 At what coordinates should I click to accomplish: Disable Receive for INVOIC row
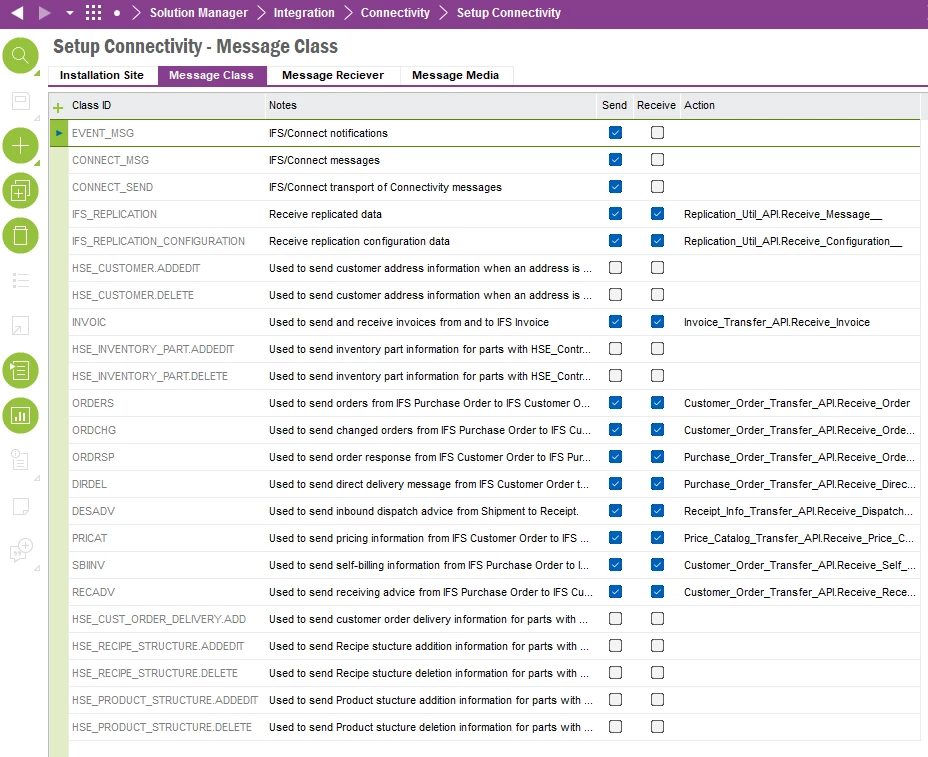click(657, 322)
